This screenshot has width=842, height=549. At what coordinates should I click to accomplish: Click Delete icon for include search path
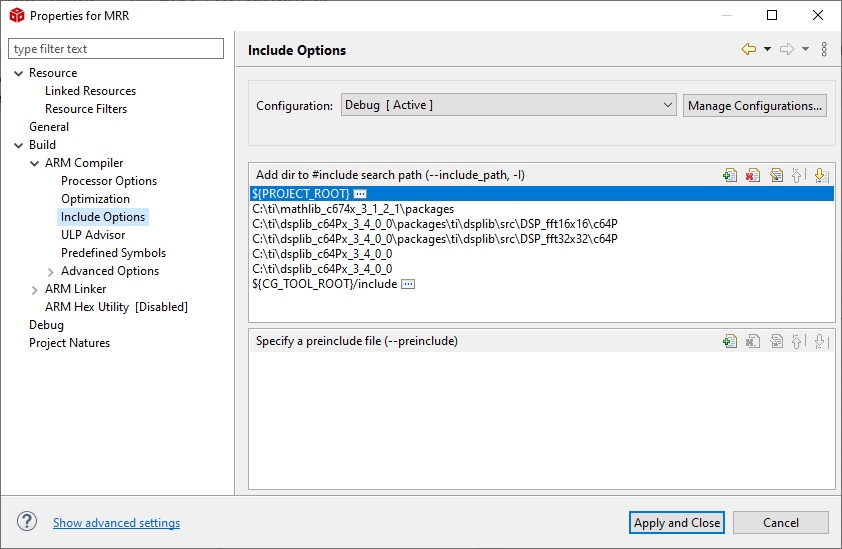pyautogui.click(x=753, y=175)
